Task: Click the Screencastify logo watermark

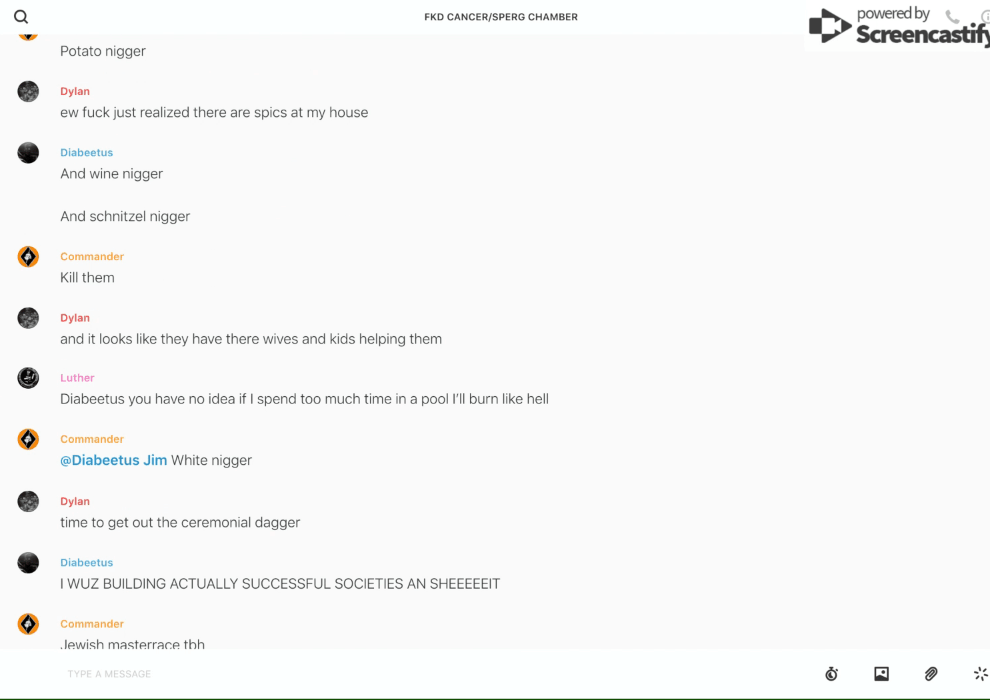Action: (x=898, y=27)
